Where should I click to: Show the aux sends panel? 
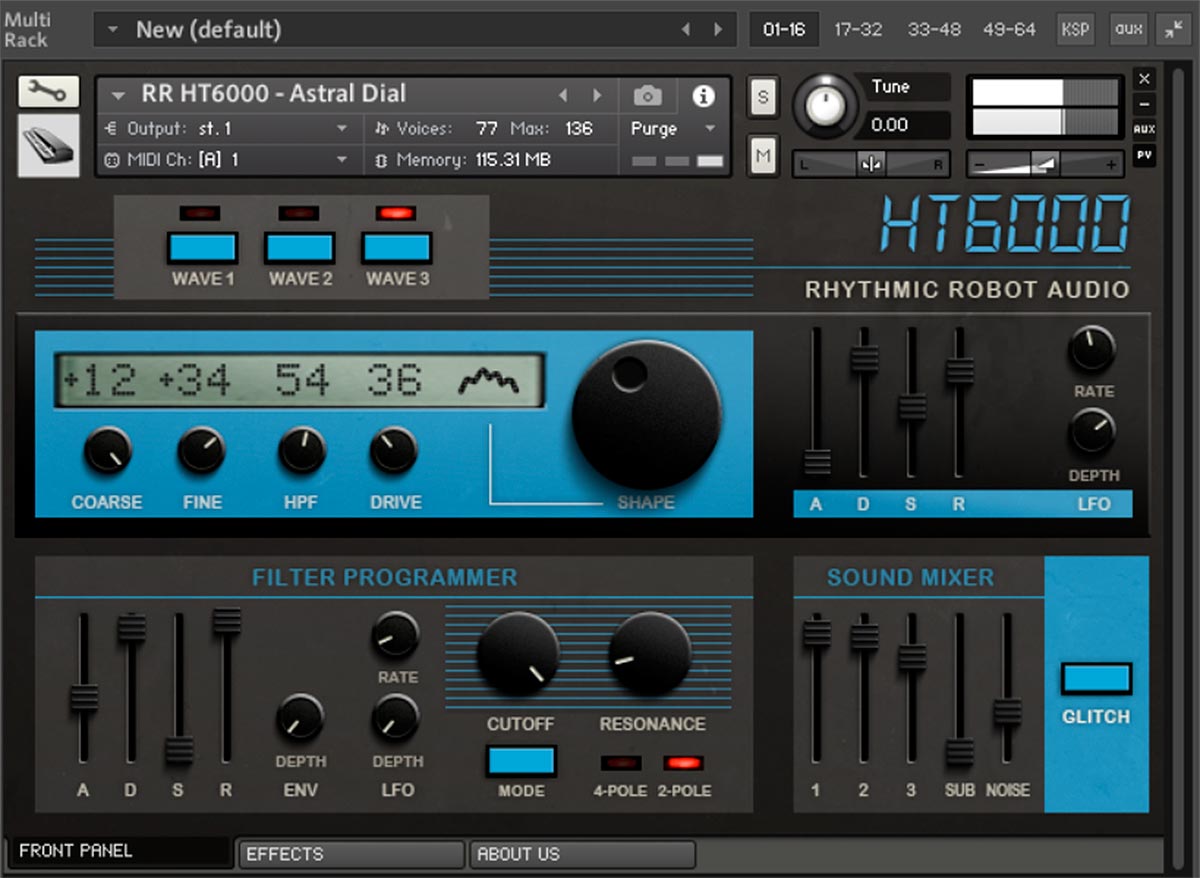coord(1129,29)
